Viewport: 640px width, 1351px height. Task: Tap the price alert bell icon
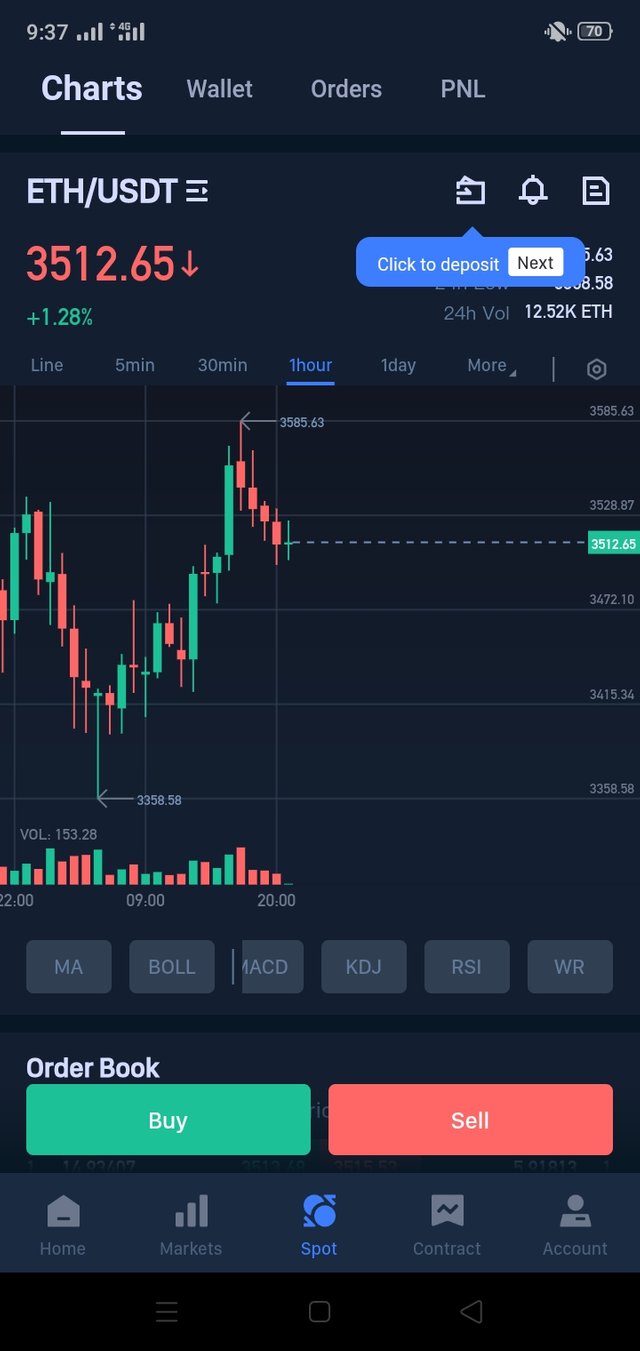(x=533, y=190)
